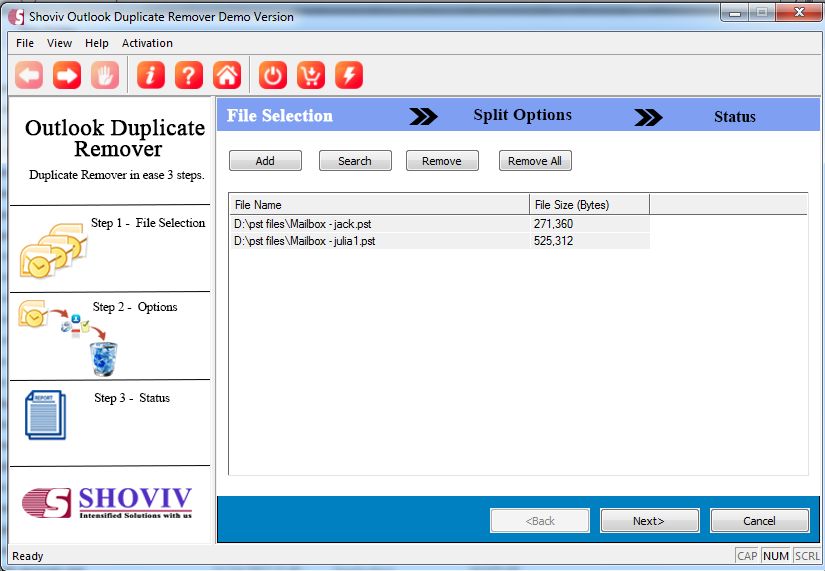825x571 pixels.
Task: Click the Remove All button
Action: (x=535, y=161)
